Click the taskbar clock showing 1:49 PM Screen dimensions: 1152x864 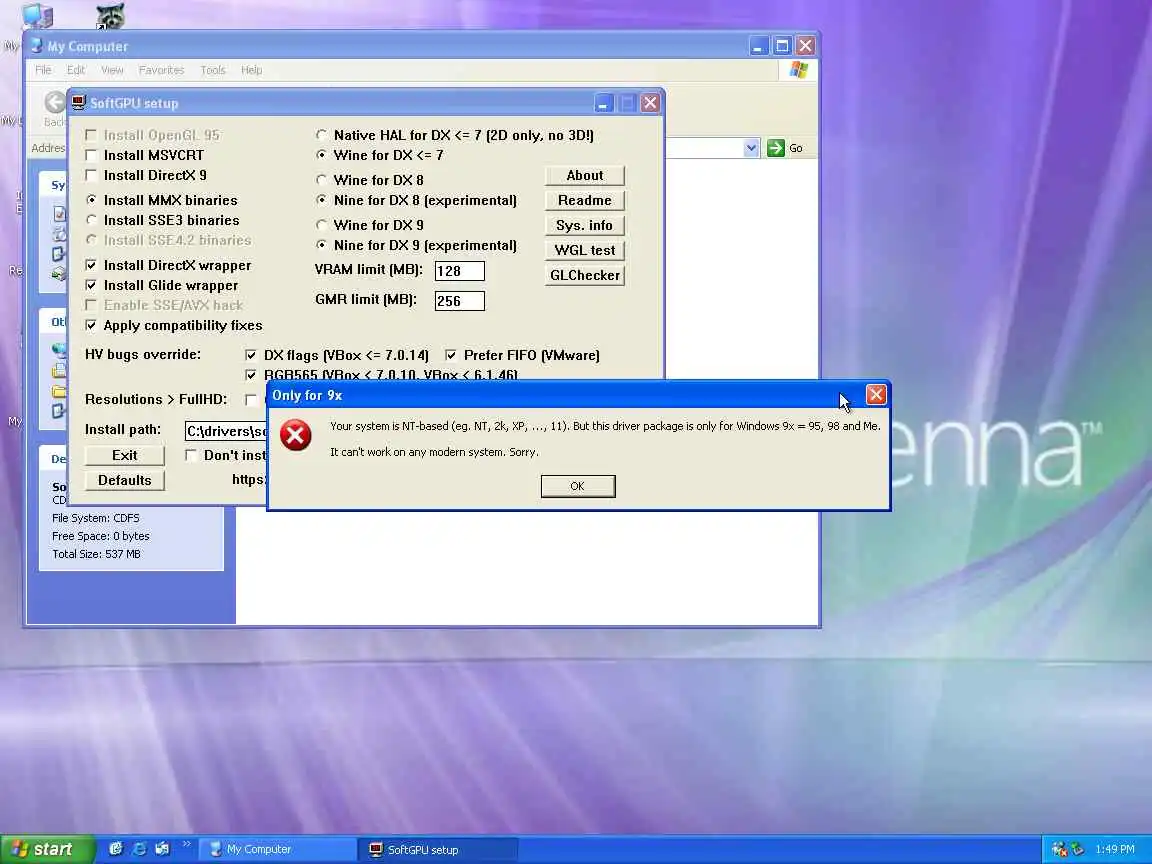click(x=1115, y=849)
